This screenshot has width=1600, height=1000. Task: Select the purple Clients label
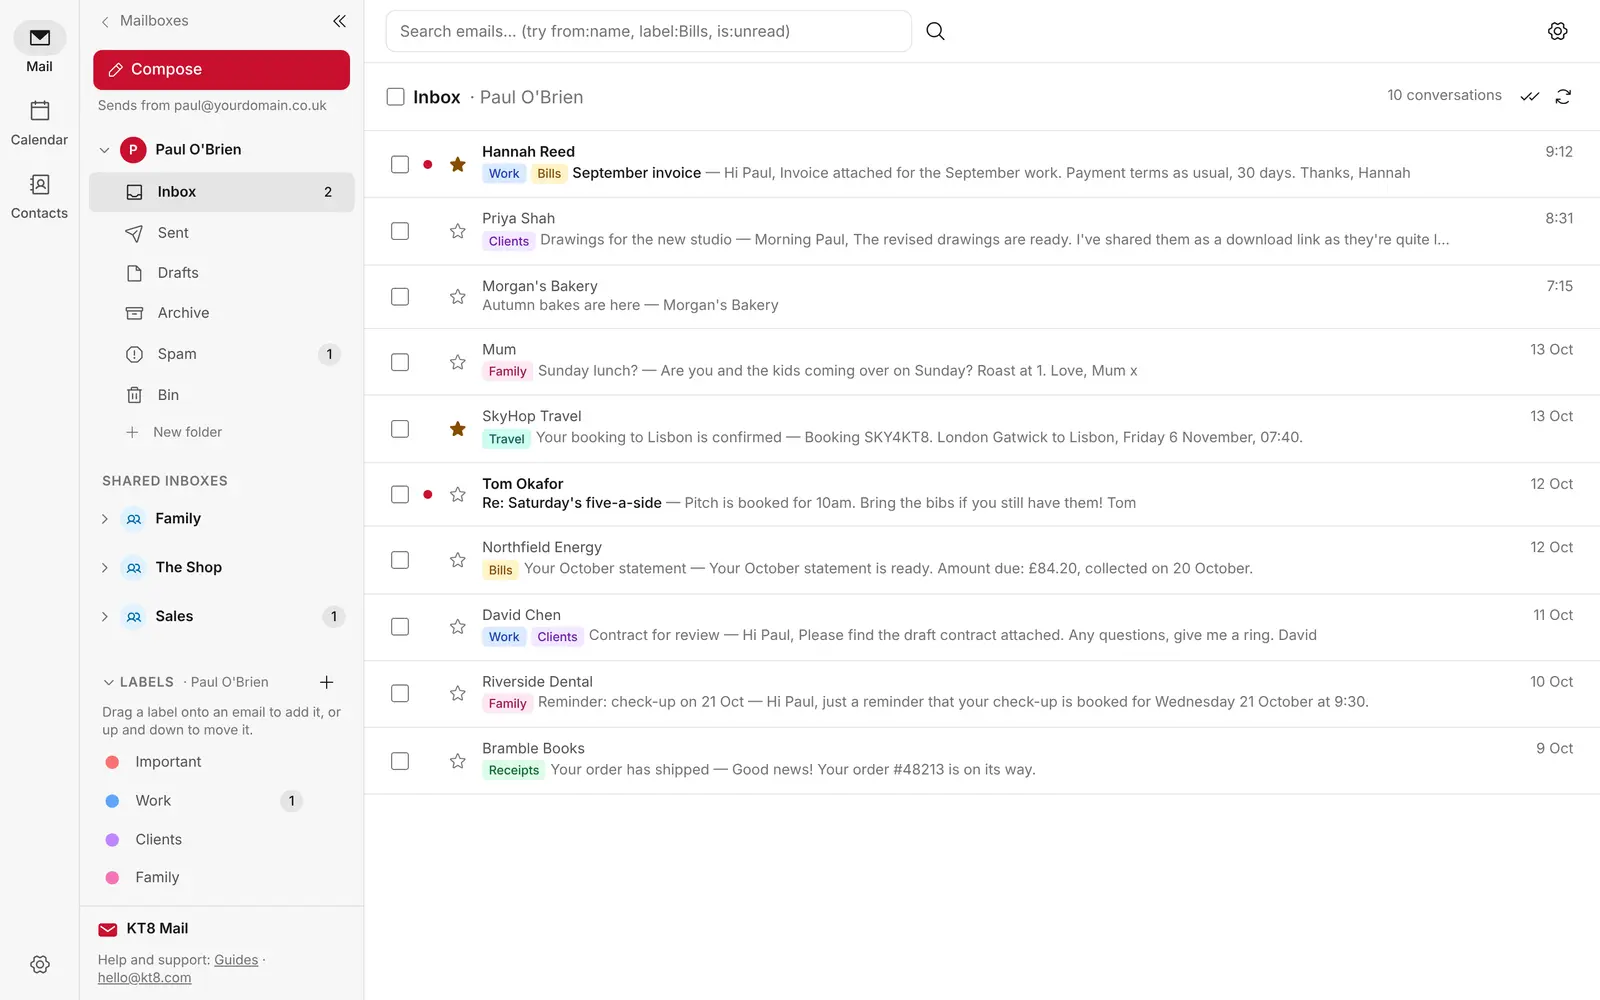click(145, 840)
